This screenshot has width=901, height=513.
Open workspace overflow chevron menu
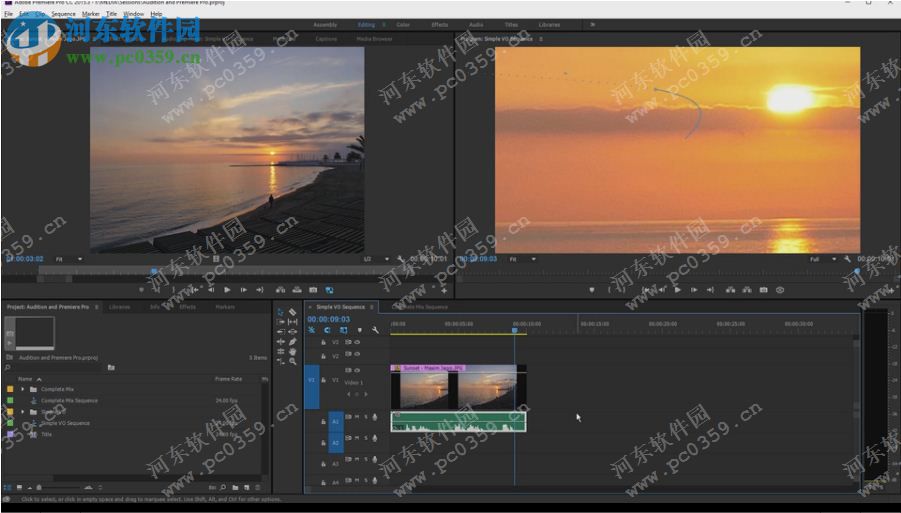tap(592, 25)
